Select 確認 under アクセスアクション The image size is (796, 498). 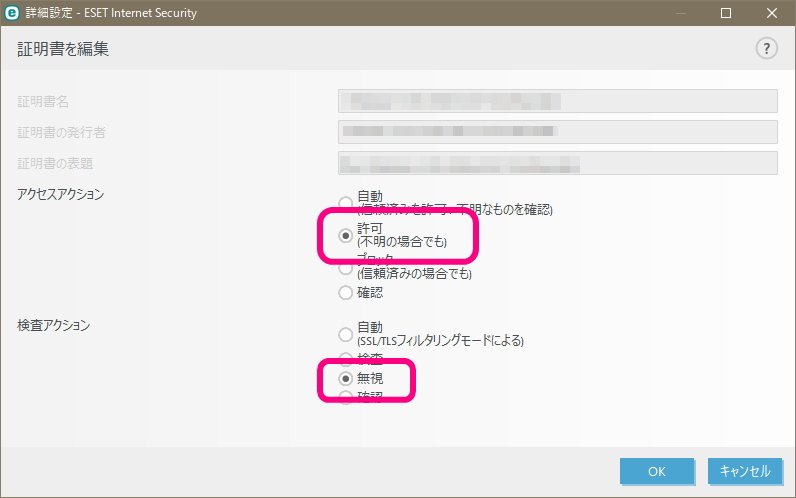(345, 292)
